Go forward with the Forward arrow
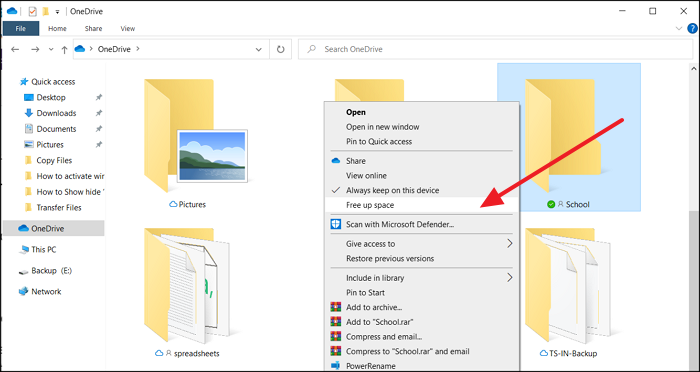The image size is (700, 372). [x=35, y=50]
